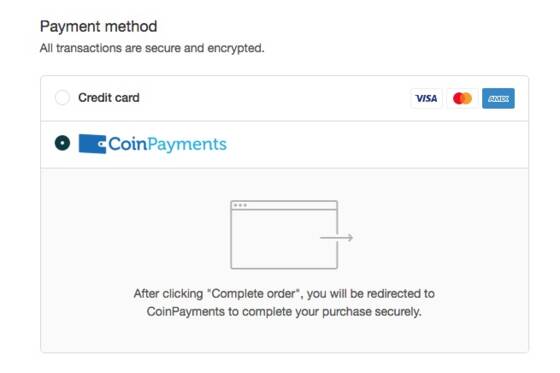Viewport: 560px width, 373px height.
Task: Click the light blue 'Payments' logo text
Action: click(187, 145)
